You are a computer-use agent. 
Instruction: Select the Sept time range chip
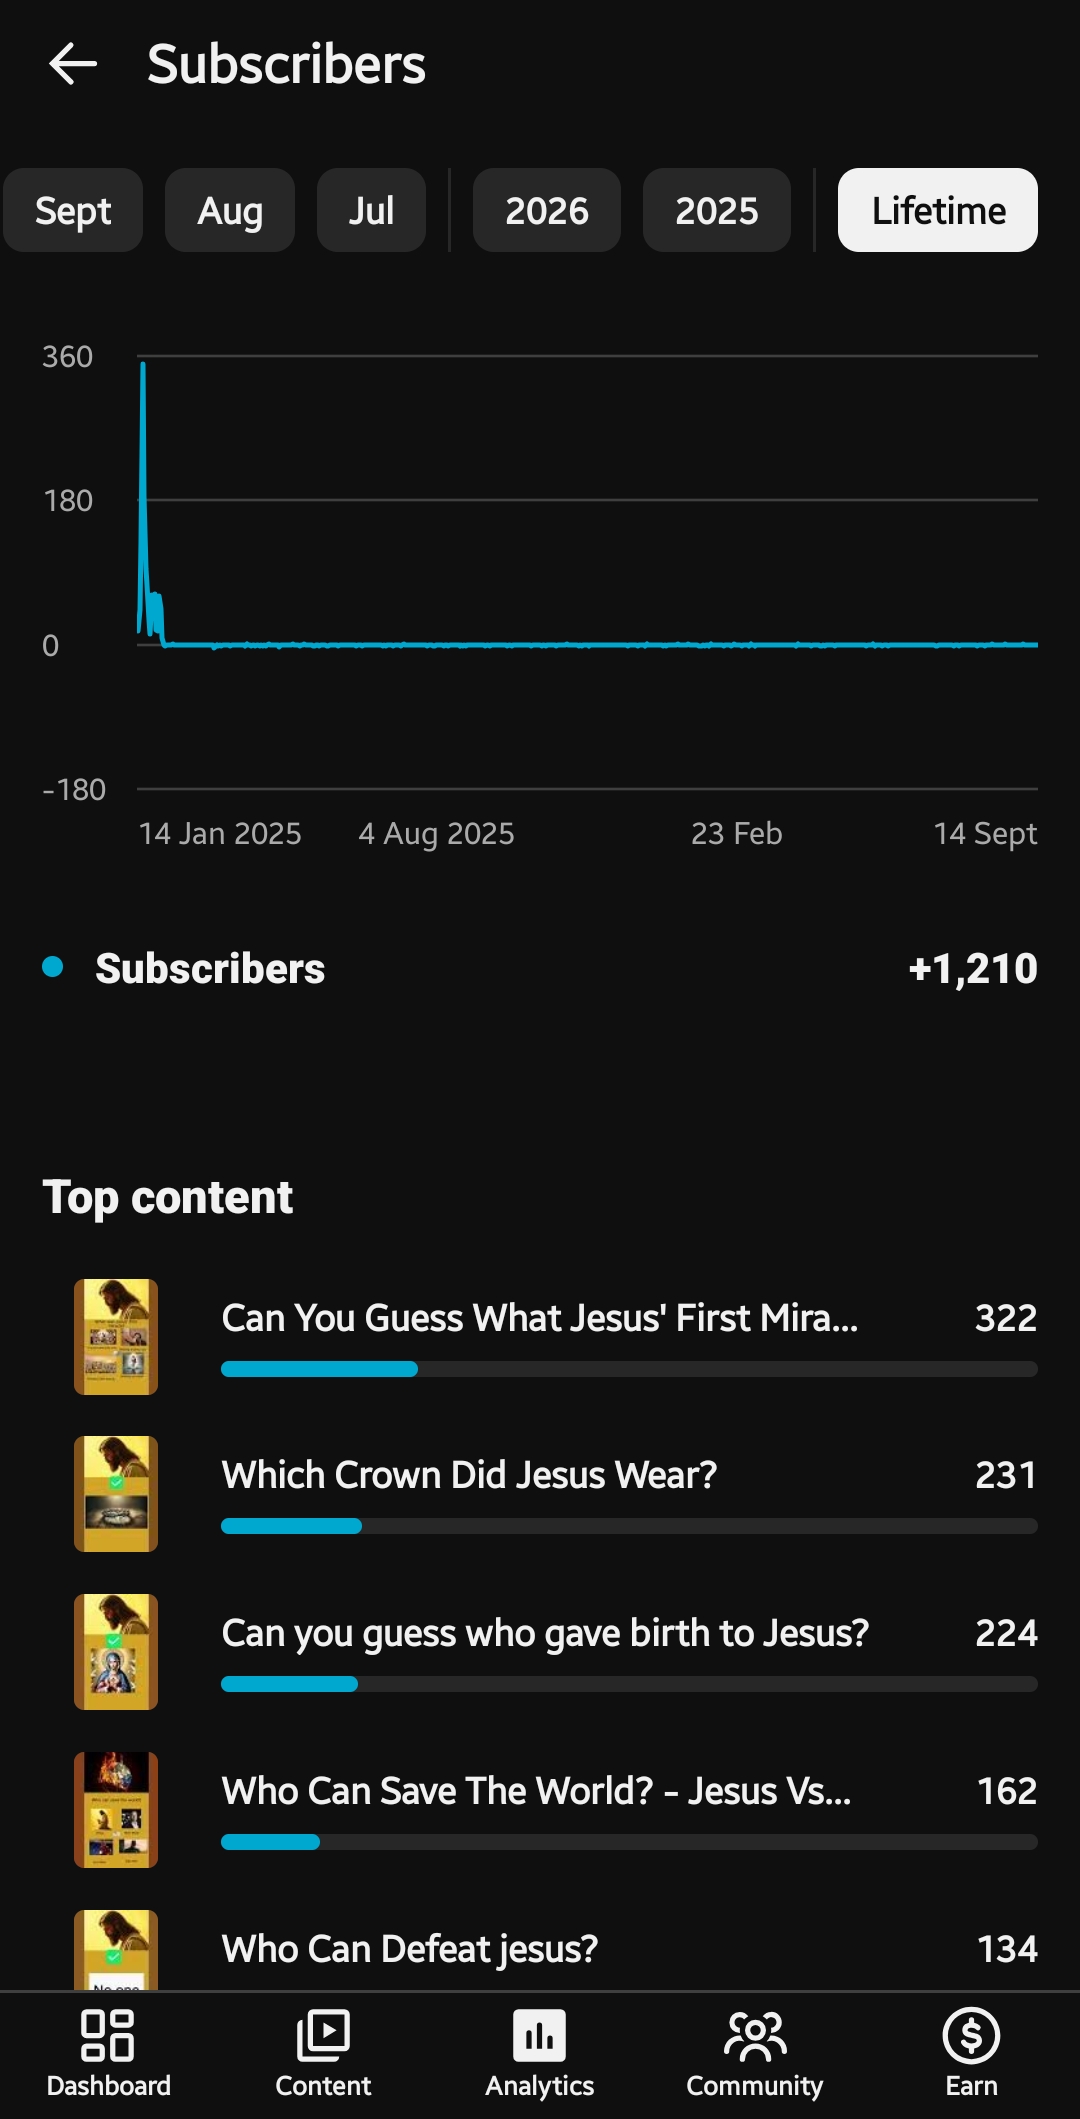[x=73, y=210]
